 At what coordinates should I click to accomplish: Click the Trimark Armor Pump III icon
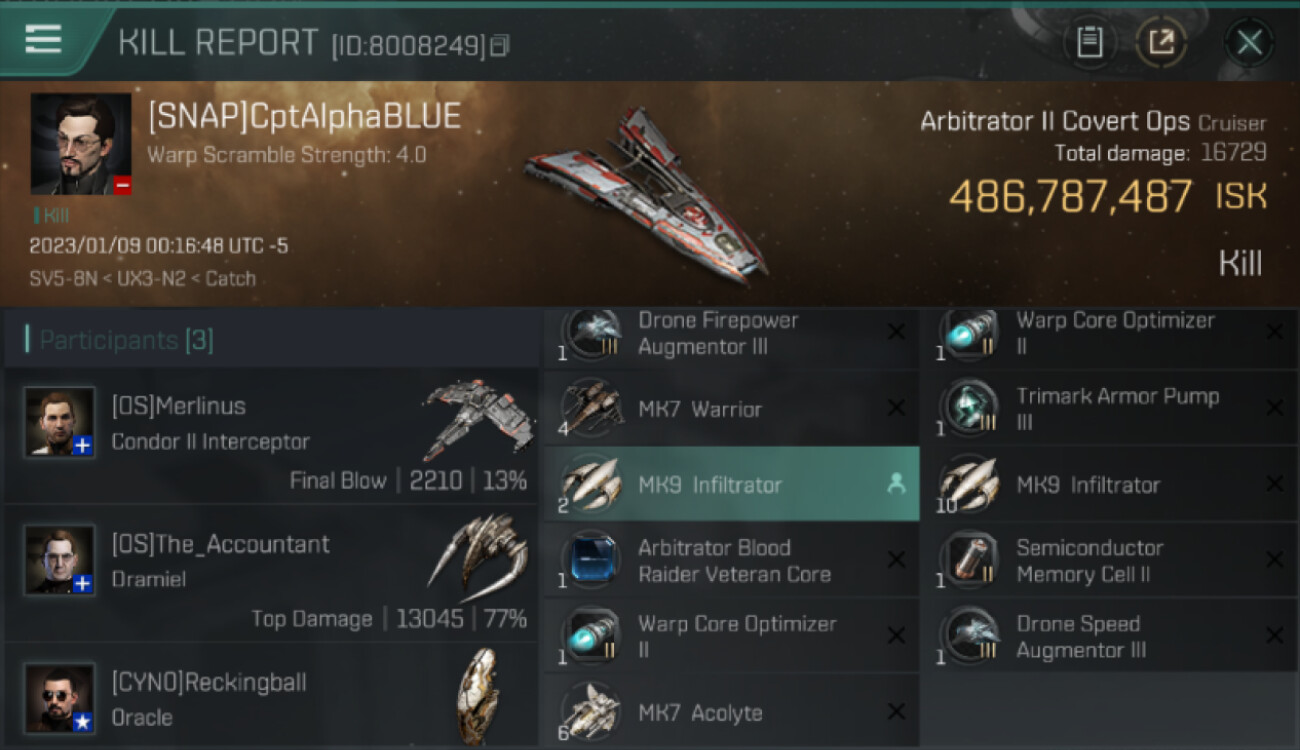(x=969, y=408)
